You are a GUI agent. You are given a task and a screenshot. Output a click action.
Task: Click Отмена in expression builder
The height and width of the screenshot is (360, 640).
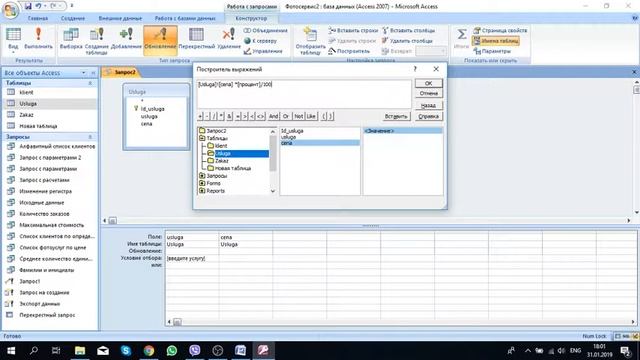(x=428, y=93)
